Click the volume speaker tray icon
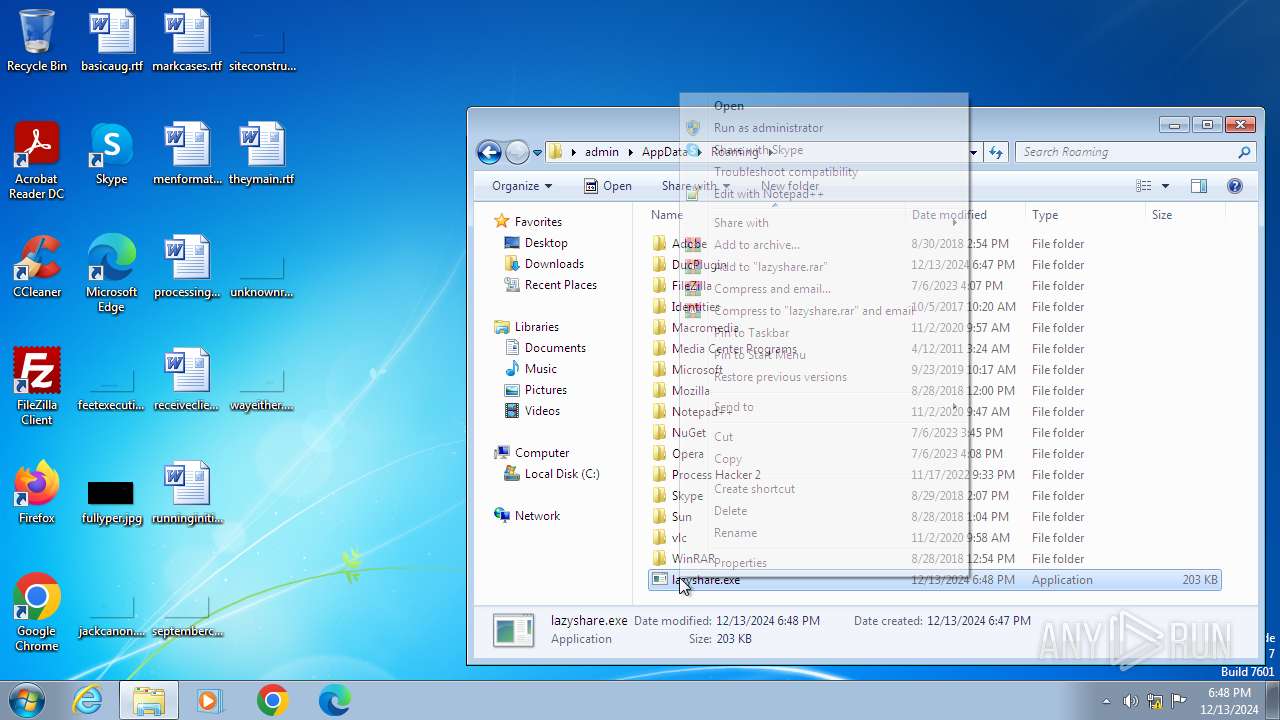 (x=1130, y=701)
